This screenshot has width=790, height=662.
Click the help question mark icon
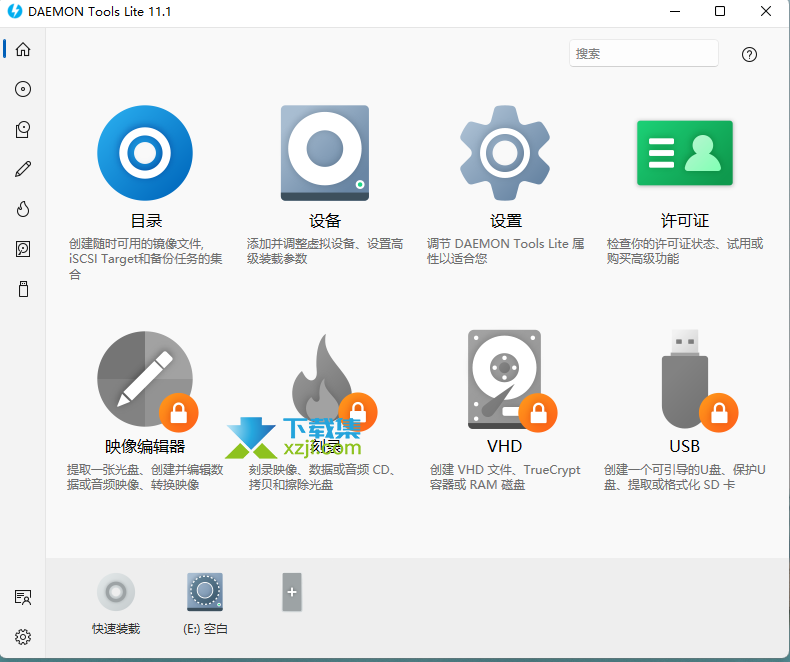pyautogui.click(x=749, y=54)
